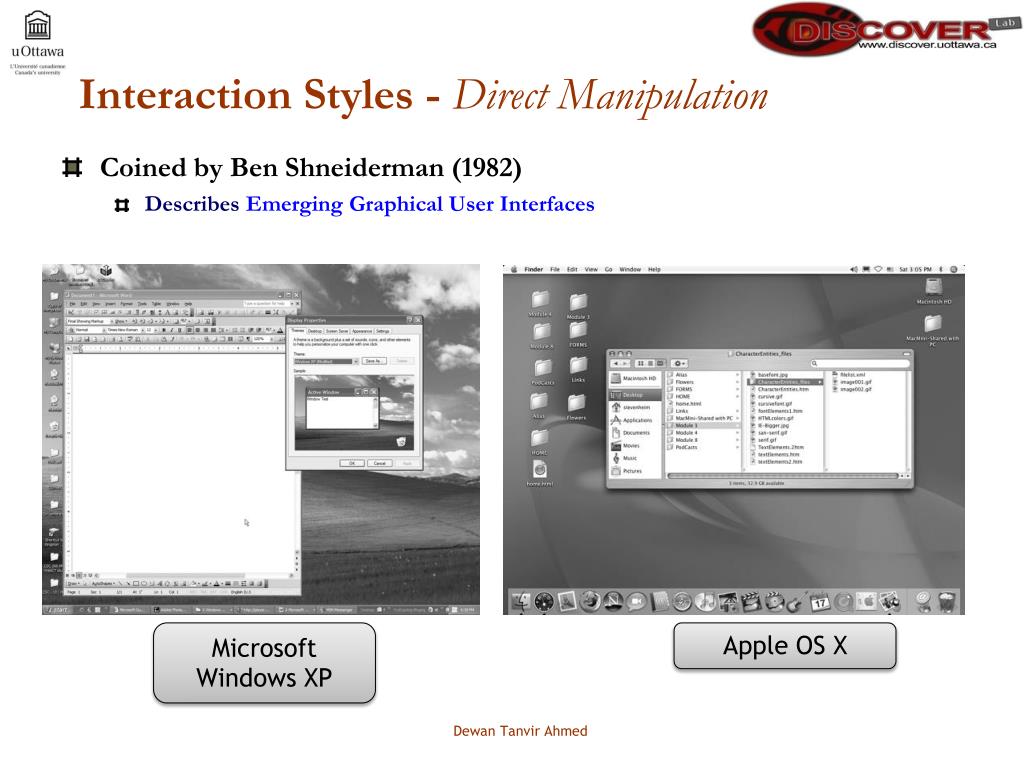Click the volume icon in Mac menu bar
The height and width of the screenshot is (768, 1024).
coord(854,269)
